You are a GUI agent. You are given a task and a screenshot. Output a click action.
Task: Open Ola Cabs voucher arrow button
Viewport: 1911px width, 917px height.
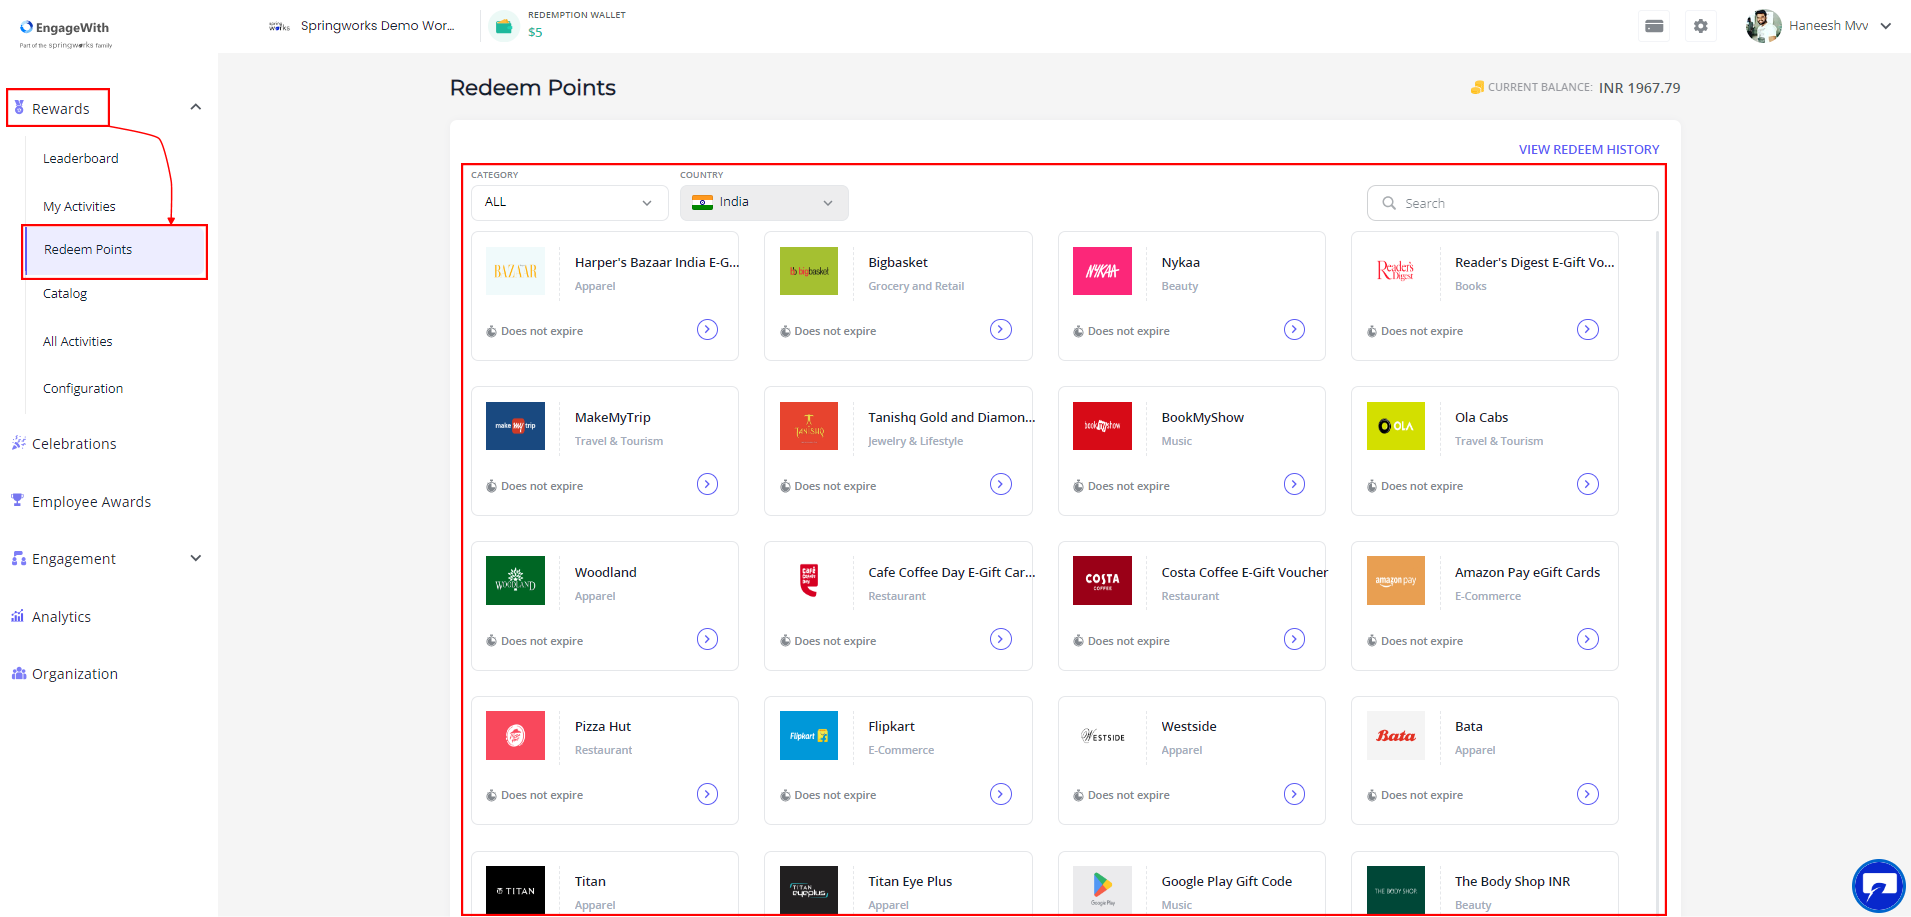click(1588, 484)
